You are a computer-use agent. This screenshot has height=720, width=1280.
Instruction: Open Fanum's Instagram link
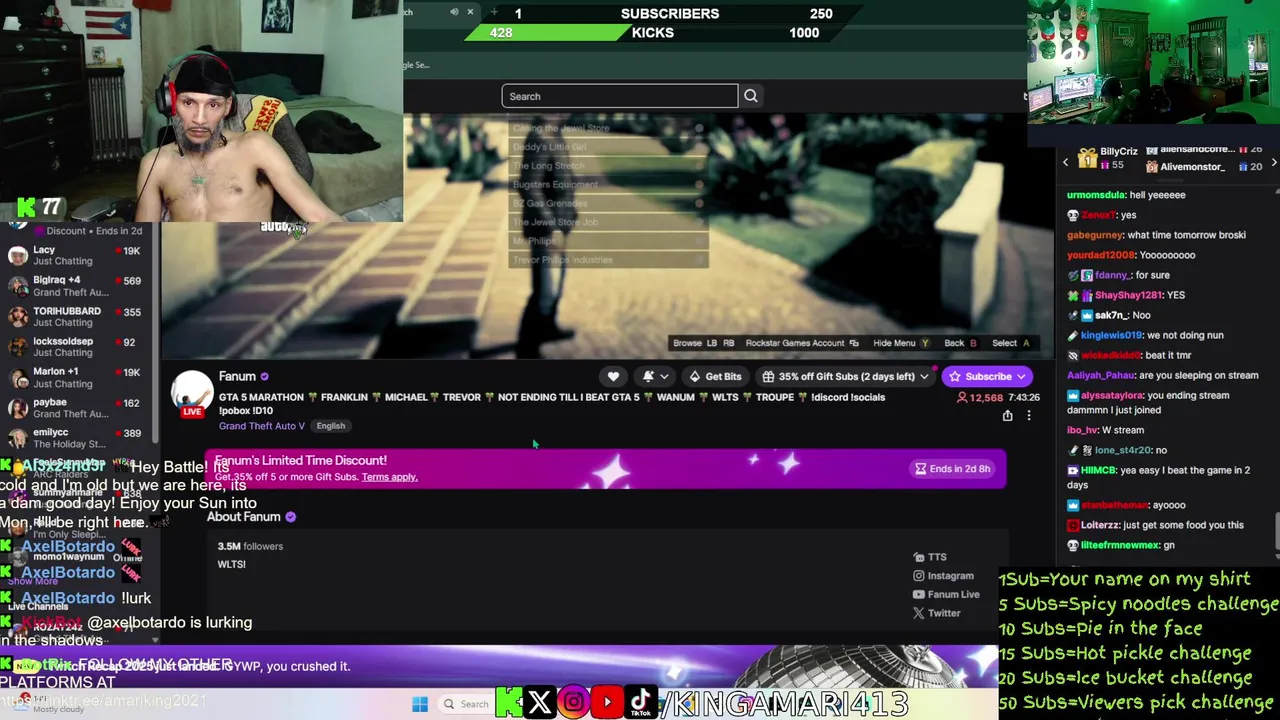[x=943, y=576]
